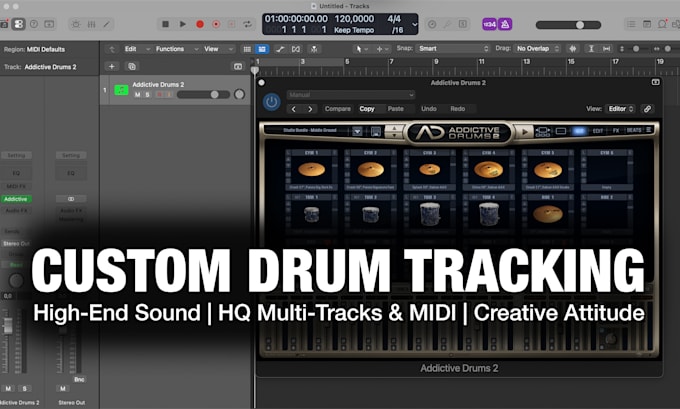Image resolution: width=680 pixels, height=409 pixels.
Task: Expand the LCD display mode chevron
Action: click(x=414, y=24)
